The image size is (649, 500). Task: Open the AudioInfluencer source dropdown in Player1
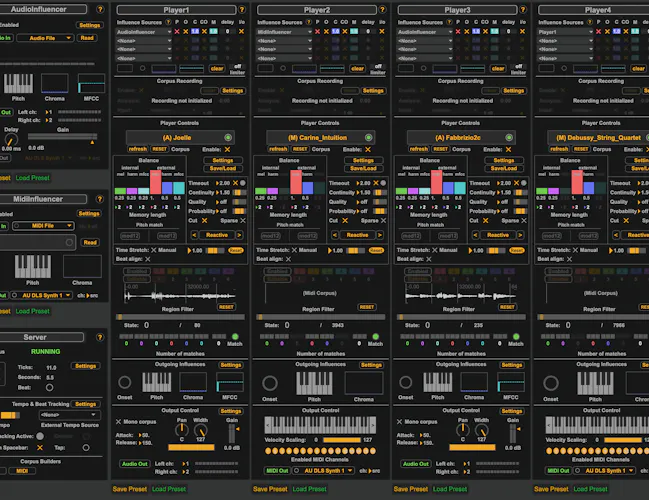(x=143, y=32)
